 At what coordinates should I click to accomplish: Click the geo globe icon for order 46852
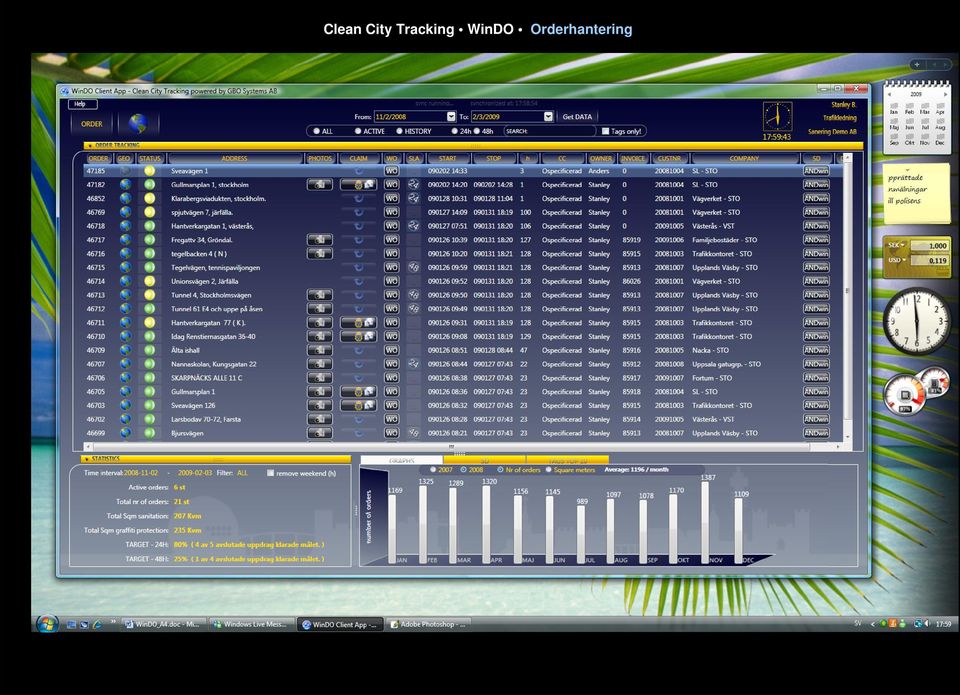[126, 198]
